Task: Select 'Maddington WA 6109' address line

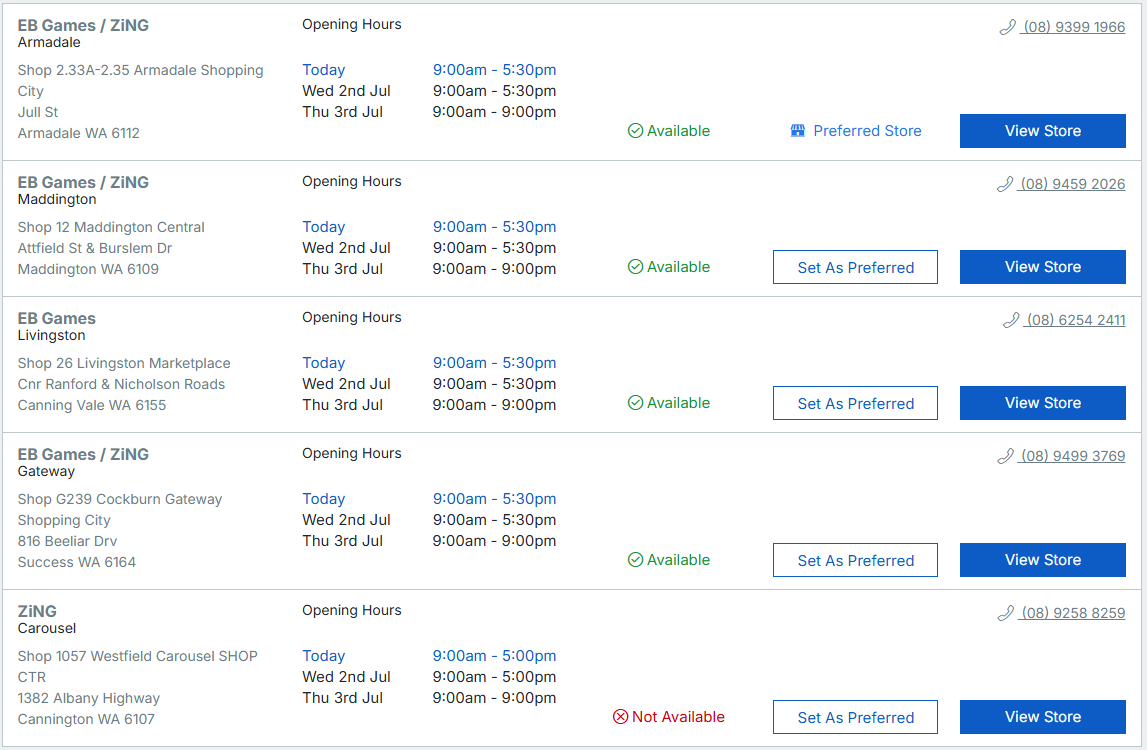Action: 88,269
